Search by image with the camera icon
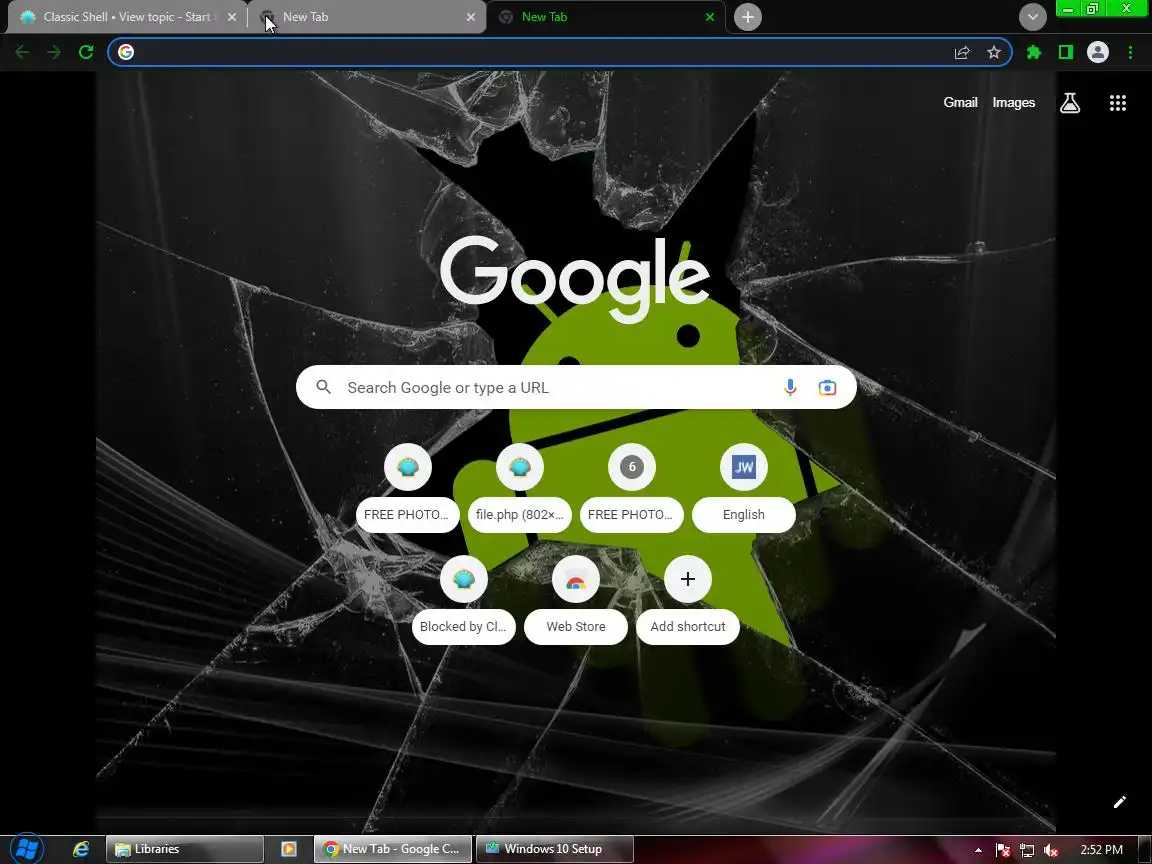Viewport: 1152px width, 864px height. pyautogui.click(x=827, y=387)
